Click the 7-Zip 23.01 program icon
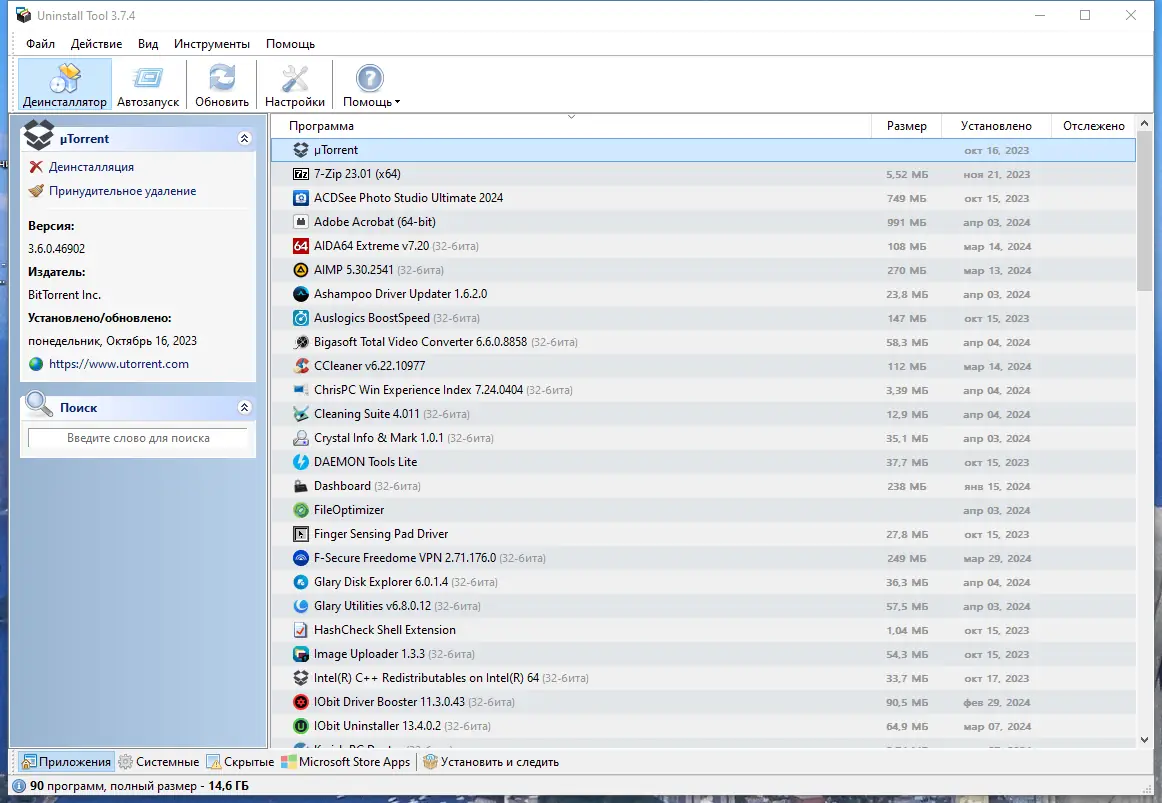This screenshot has width=1162, height=803. 300,174
